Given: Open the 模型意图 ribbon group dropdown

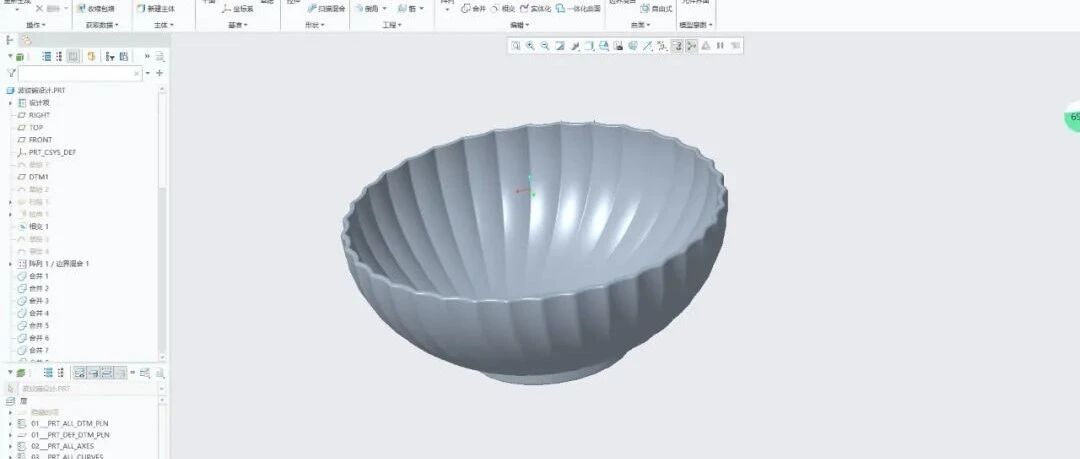Looking at the screenshot, I should click(x=696, y=25).
